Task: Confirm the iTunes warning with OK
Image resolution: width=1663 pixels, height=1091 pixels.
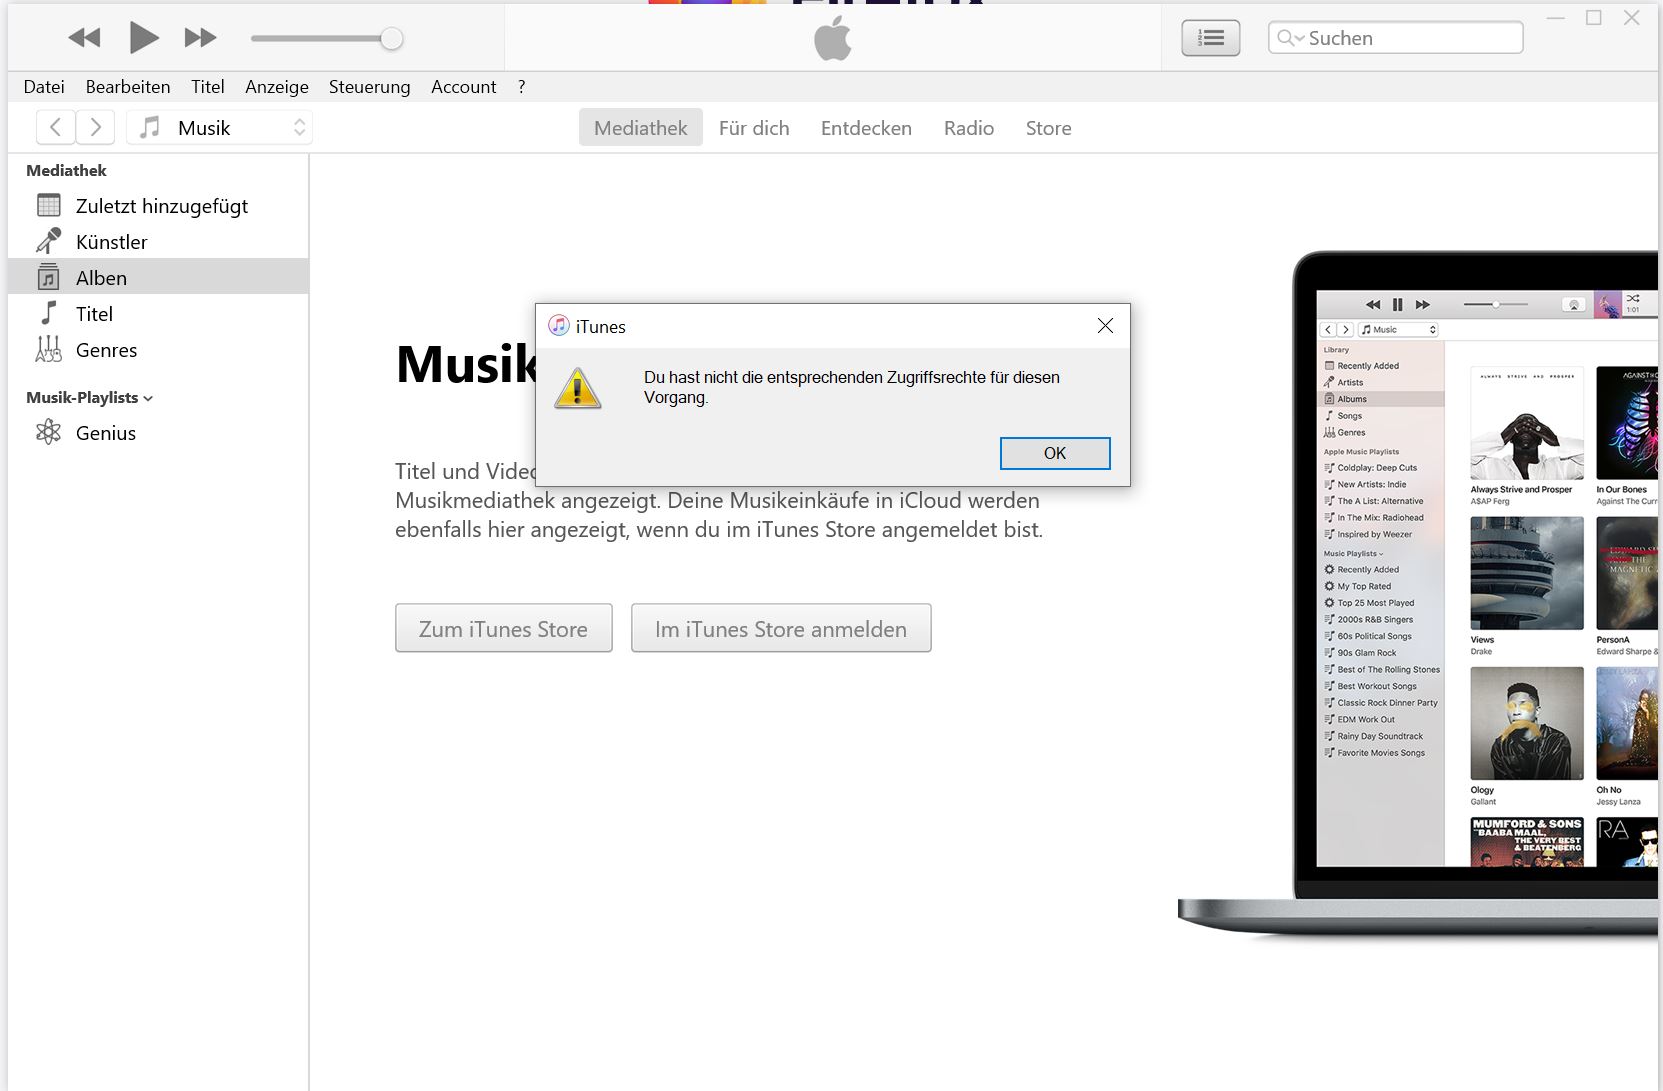Action: click(x=1054, y=453)
